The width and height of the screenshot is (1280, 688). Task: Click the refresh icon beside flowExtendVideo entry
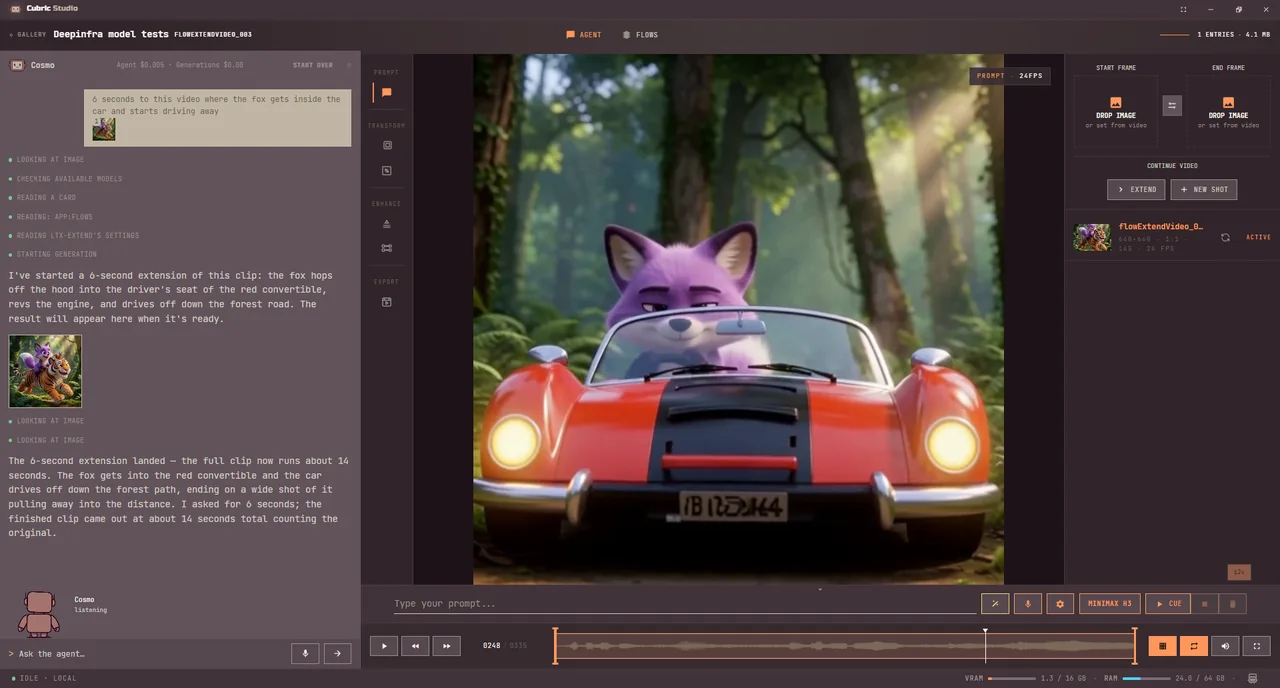1225,237
